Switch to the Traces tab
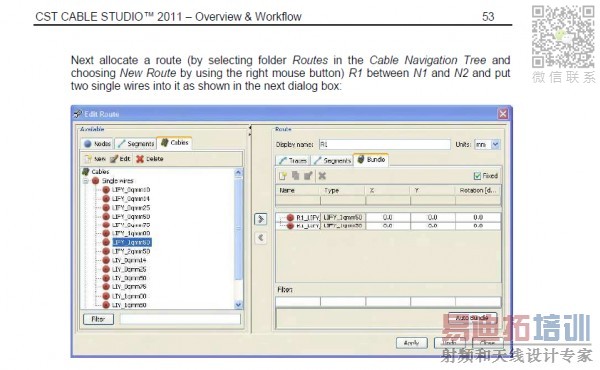600x370 pixels. coord(293,160)
